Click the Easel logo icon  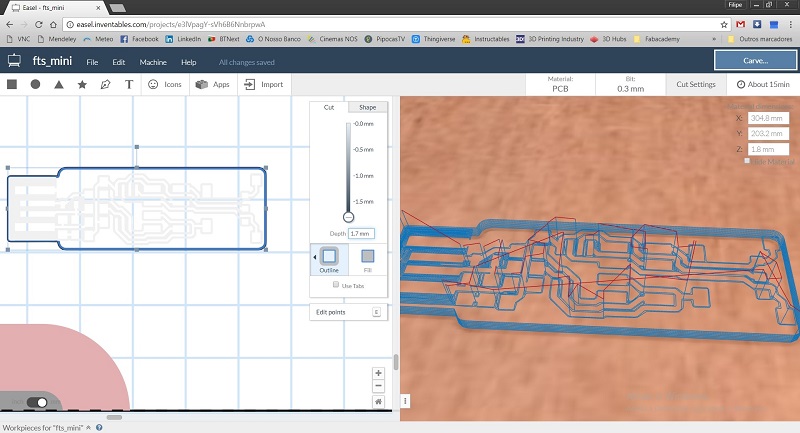point(14,61)
